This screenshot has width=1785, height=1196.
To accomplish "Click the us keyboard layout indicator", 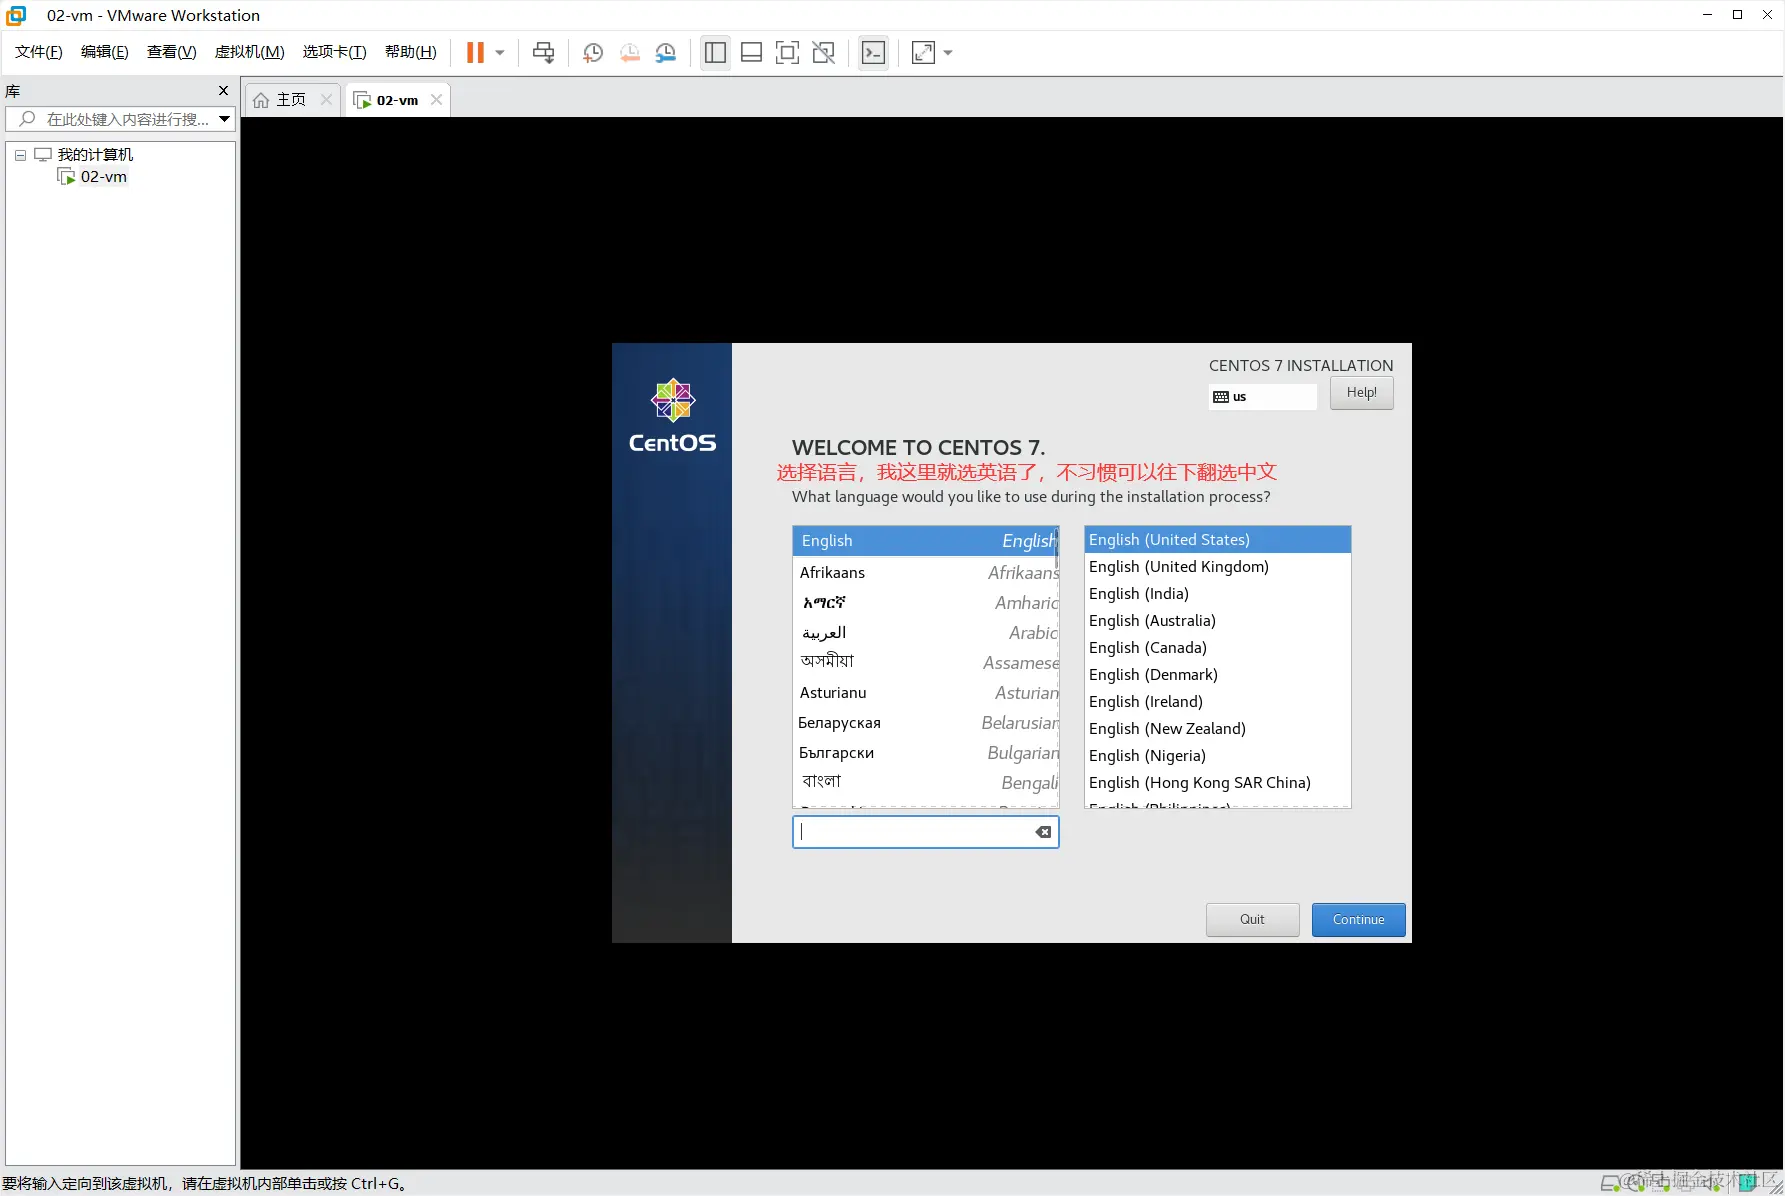I will [1262, 397].
